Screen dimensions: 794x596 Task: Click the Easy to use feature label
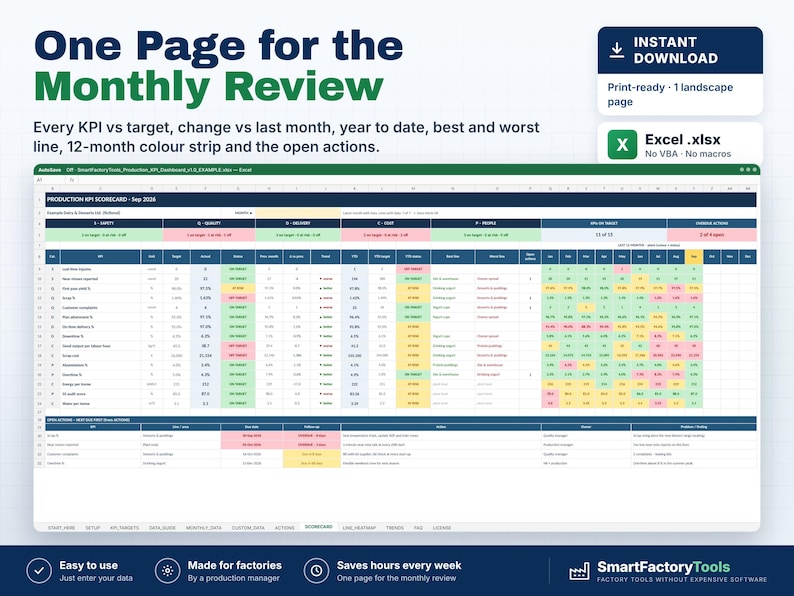click(x=89, y=565)
